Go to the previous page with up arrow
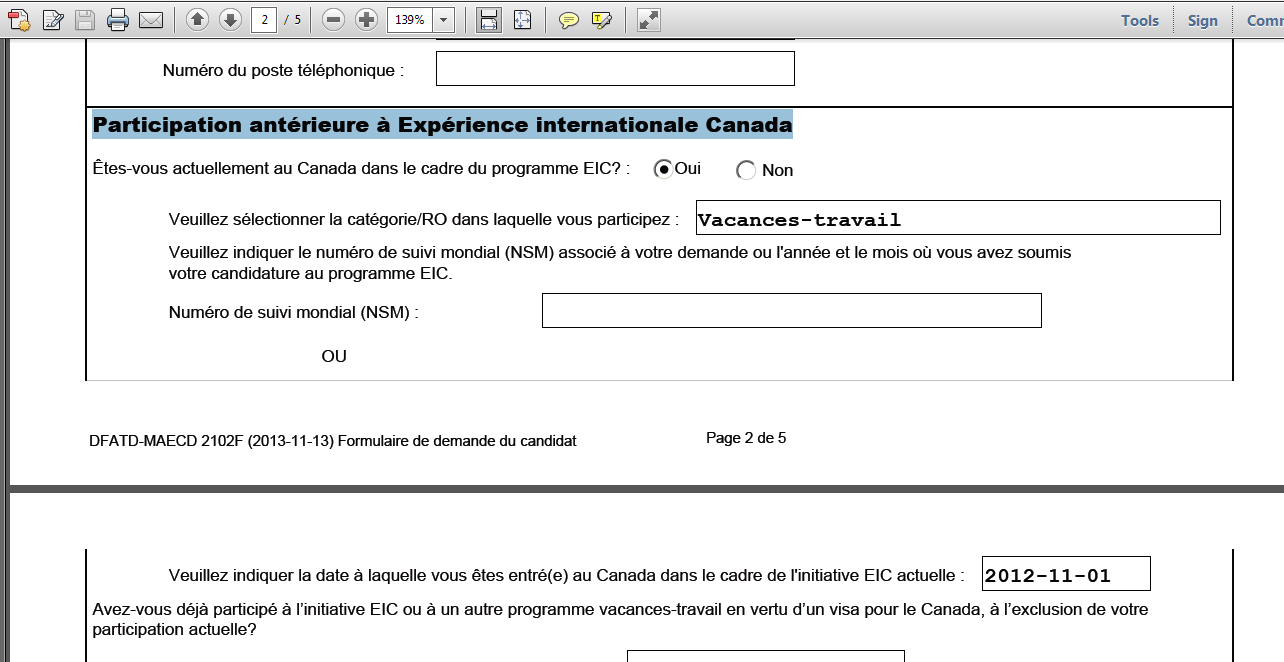Screen dimensions: 1284x662 tap(198, 20)
